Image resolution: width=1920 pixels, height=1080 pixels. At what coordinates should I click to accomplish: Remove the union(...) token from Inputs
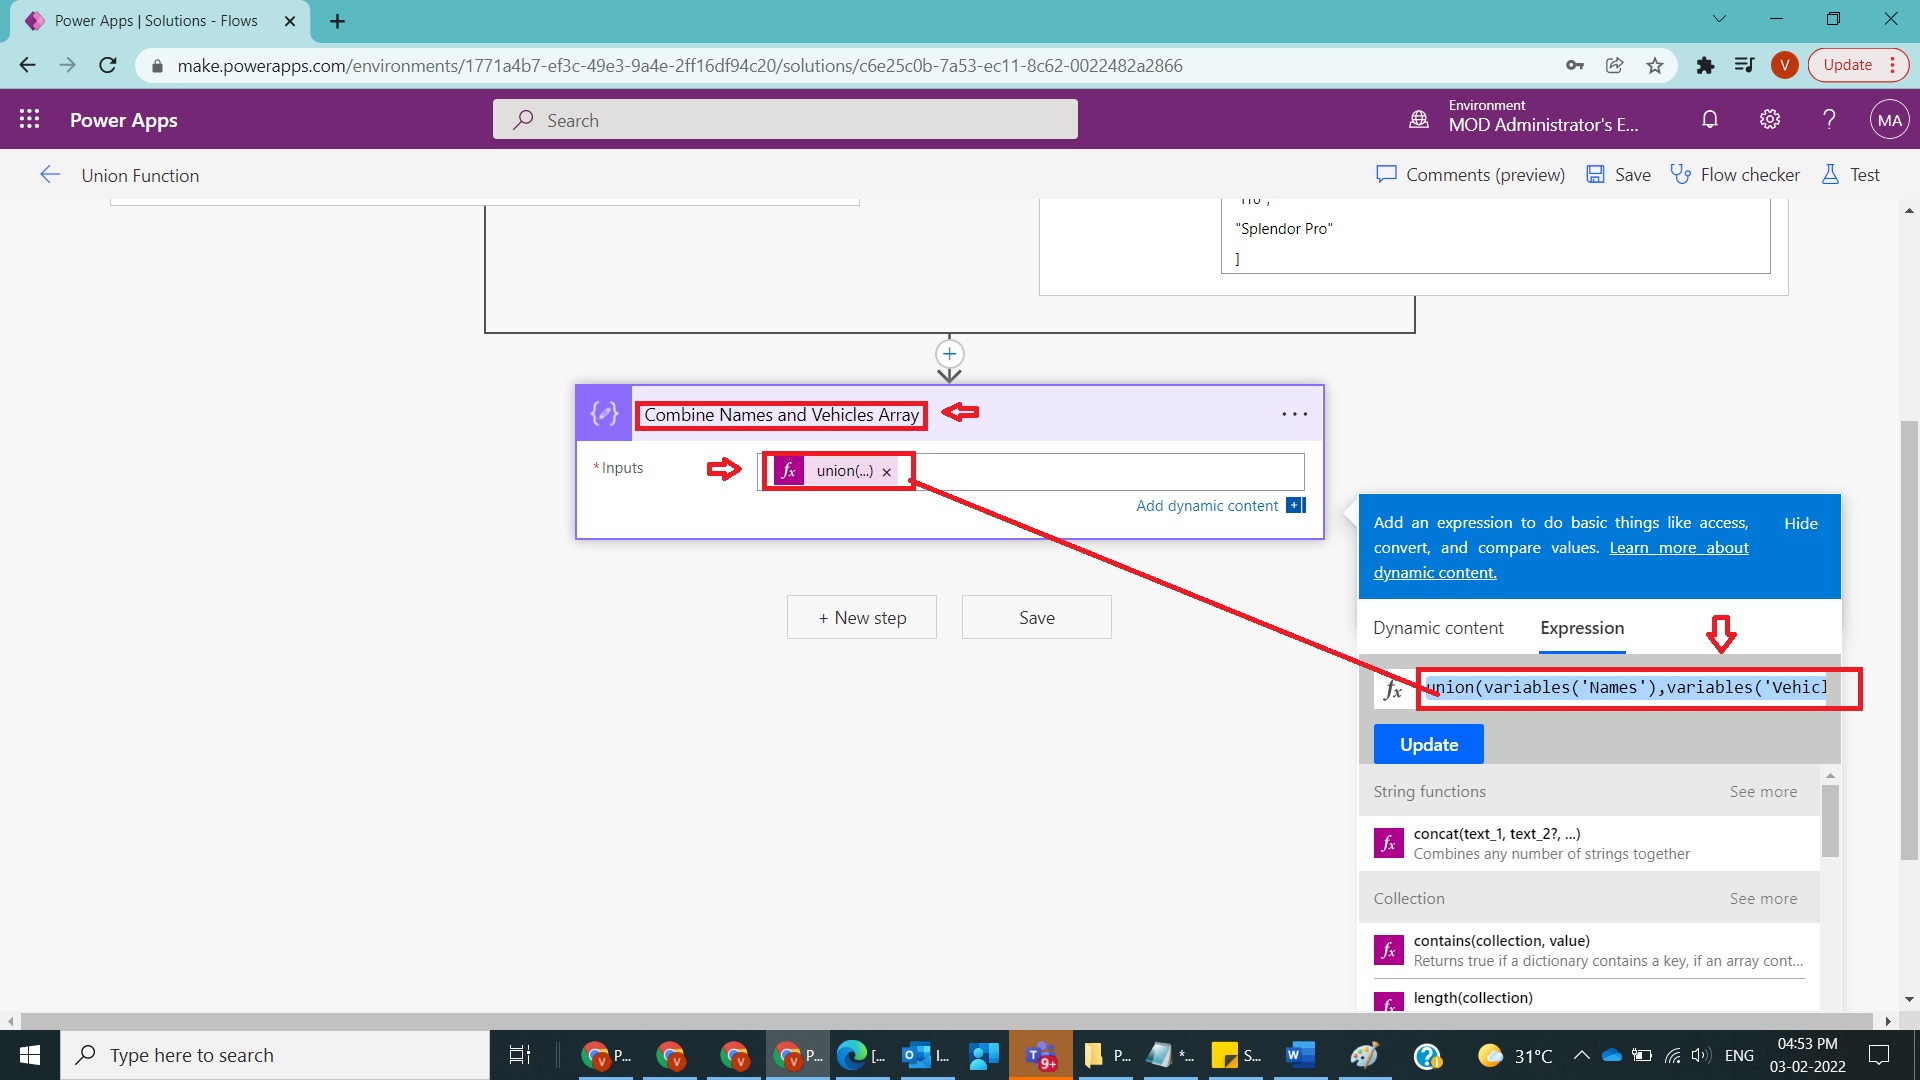pos(886,471)
